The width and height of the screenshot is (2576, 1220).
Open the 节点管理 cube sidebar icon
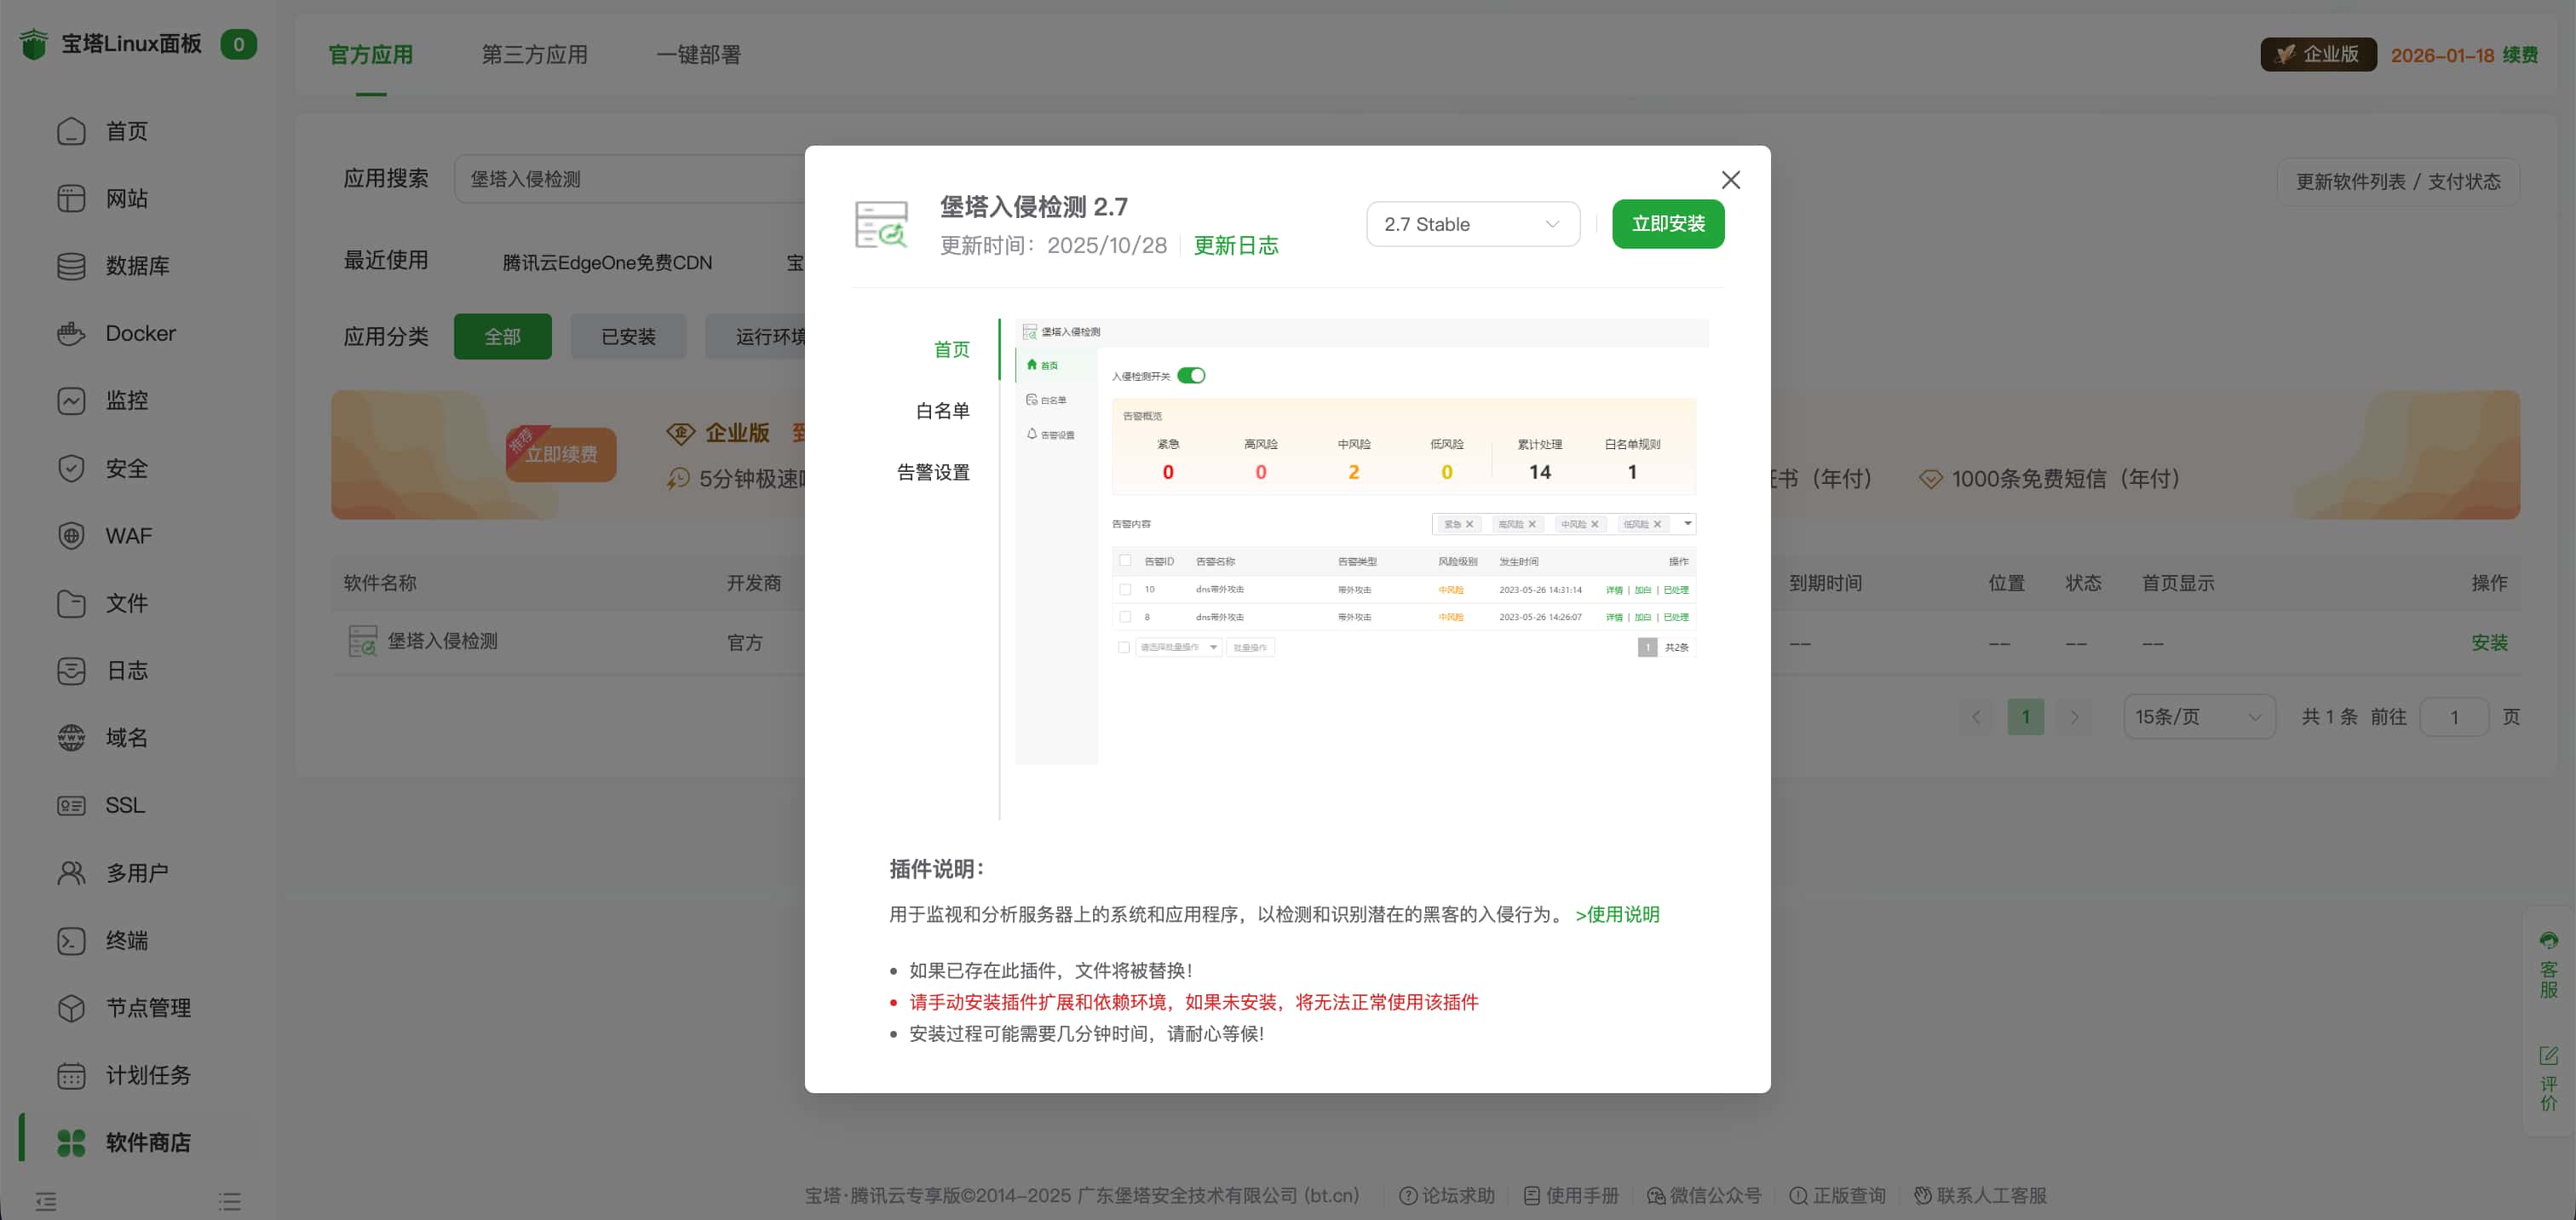71,1007
